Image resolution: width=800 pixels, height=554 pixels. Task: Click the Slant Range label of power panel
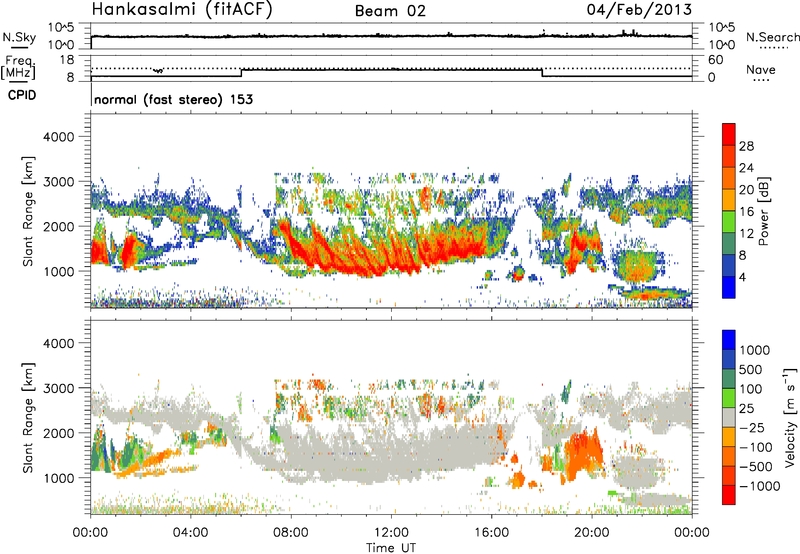click(28, 211)
